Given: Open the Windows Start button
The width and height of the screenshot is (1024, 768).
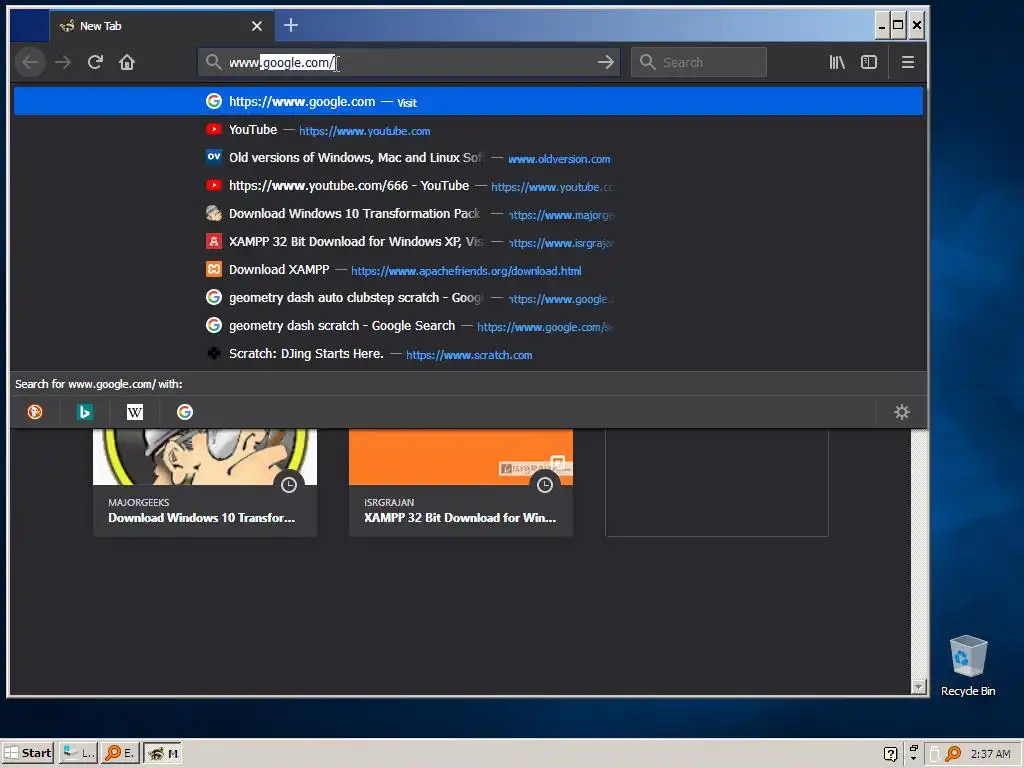Looking at the screenshot, I should click(27, 753).
